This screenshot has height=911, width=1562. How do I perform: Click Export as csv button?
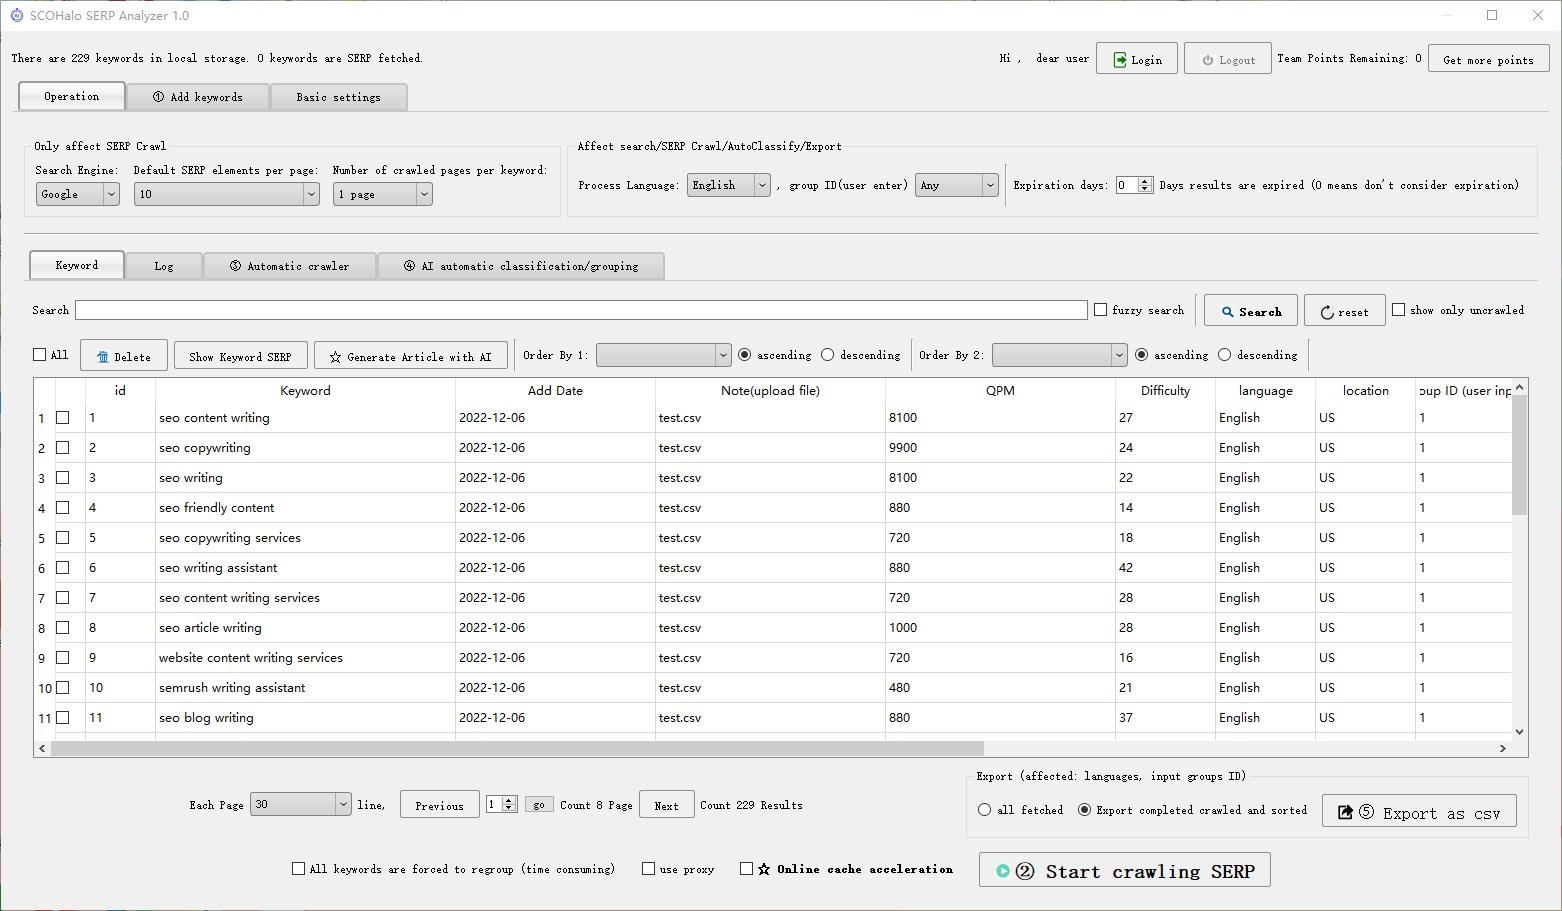click(x=1419, y=812)
